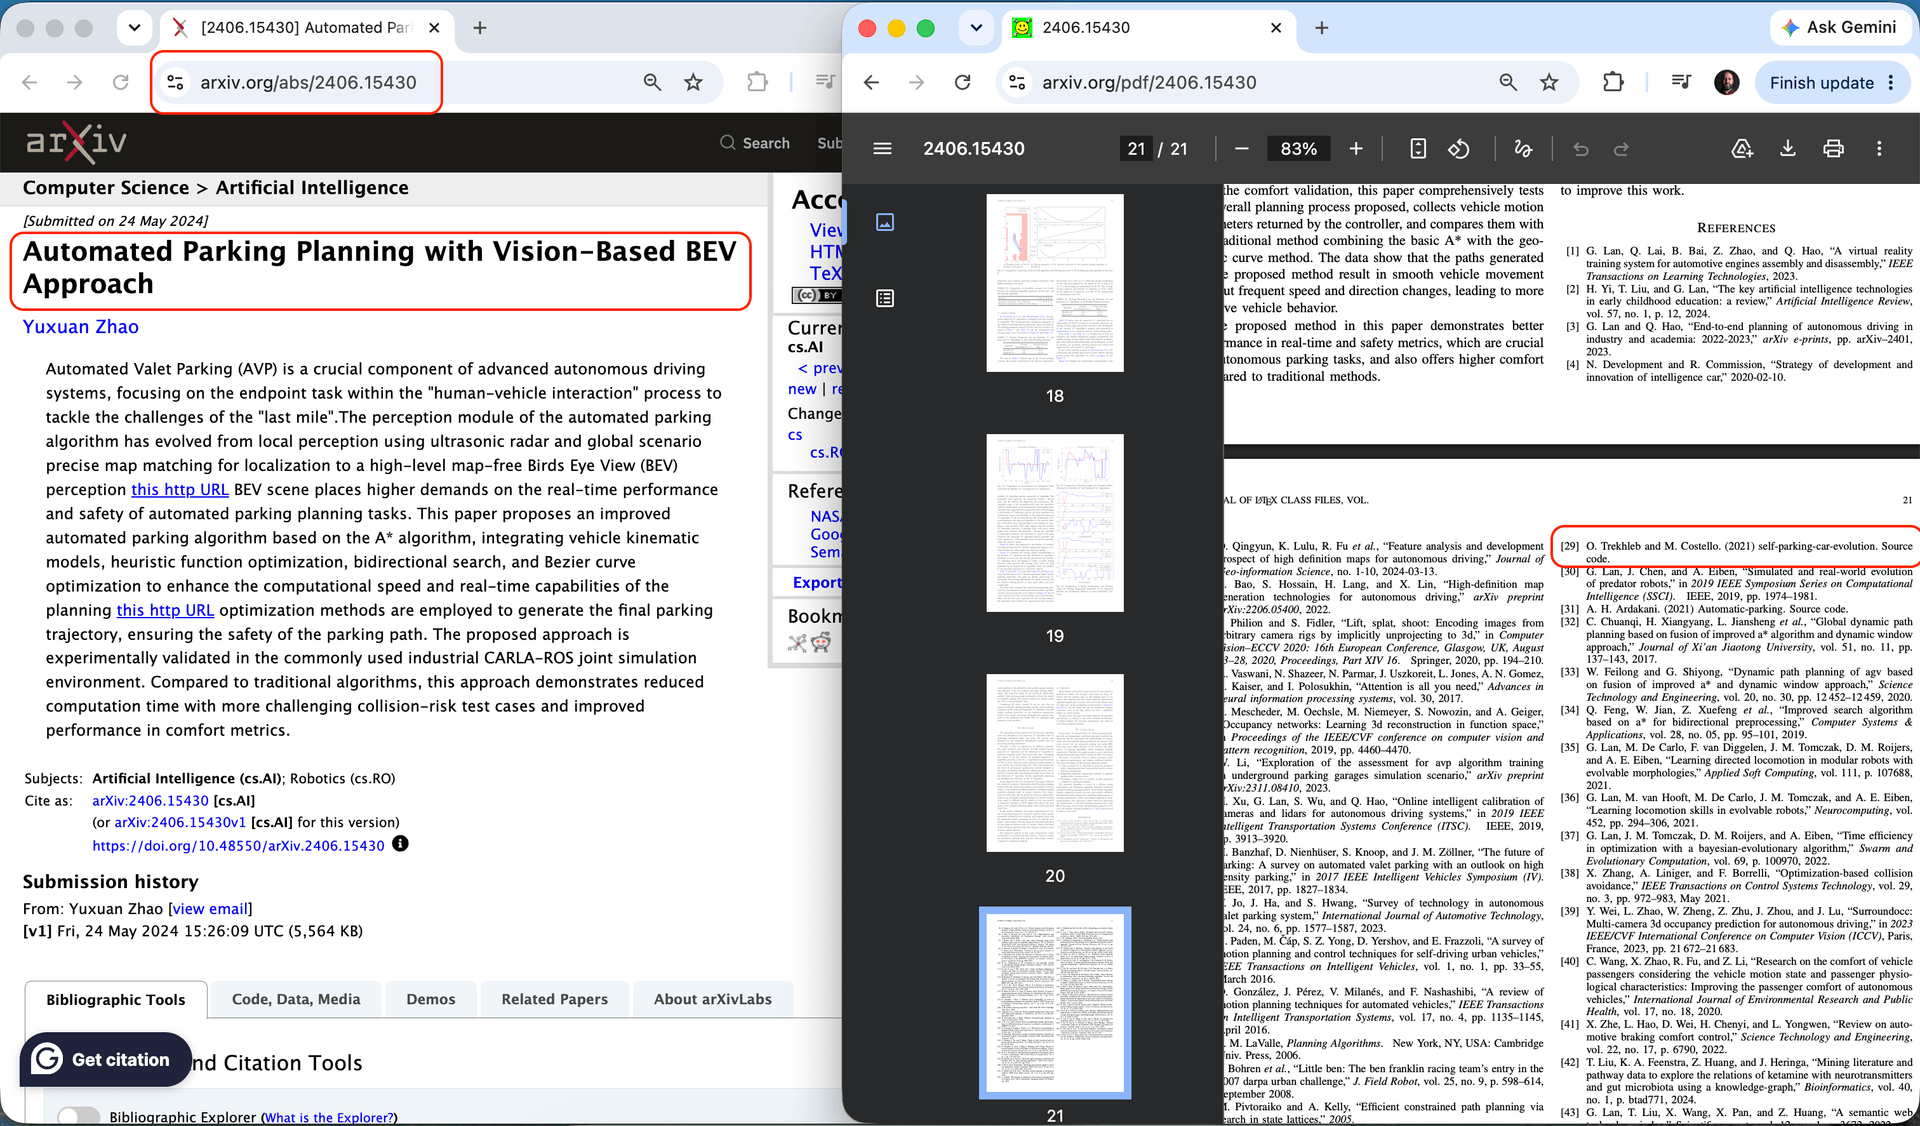Image resolution: width=1920 pixels, height=1126 pixels.
Task: Open the Finish update menu dots
Action: 1891,83
